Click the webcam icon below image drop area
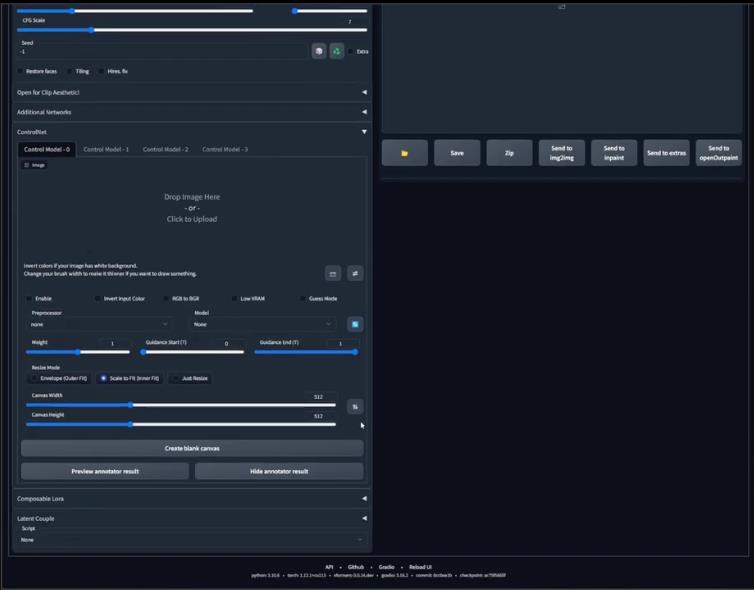Image resolution: width=754 pixels, height=590 pixels. (333, 274)
